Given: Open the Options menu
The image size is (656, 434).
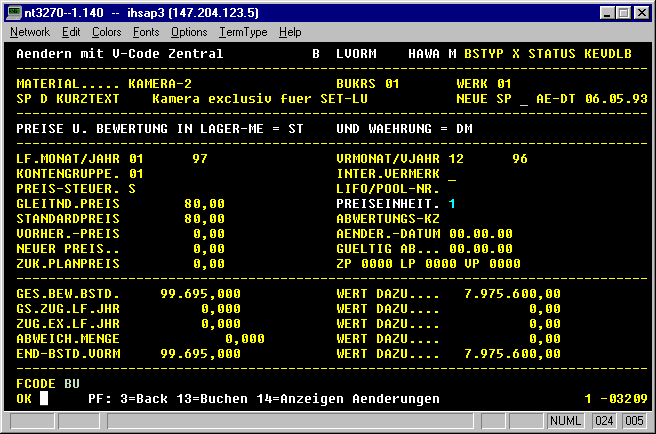Looking at the screenshot, I should (189, 32).
